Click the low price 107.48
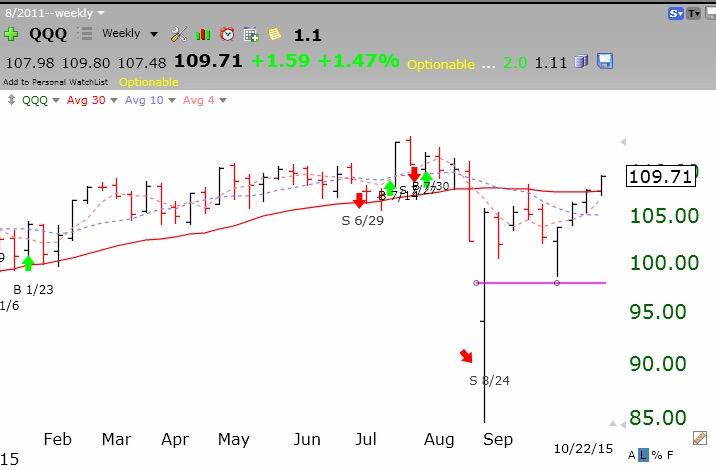The image size is (716, 470). 142,63
